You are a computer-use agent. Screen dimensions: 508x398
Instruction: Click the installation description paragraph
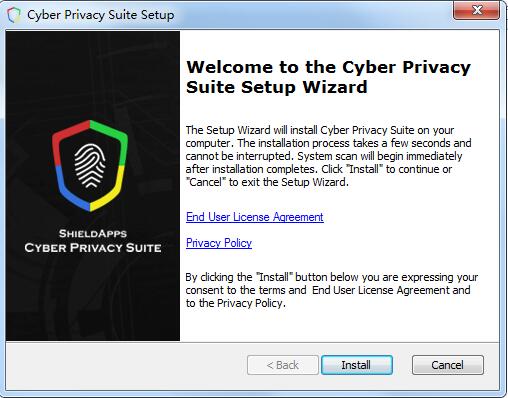point(328,156)
